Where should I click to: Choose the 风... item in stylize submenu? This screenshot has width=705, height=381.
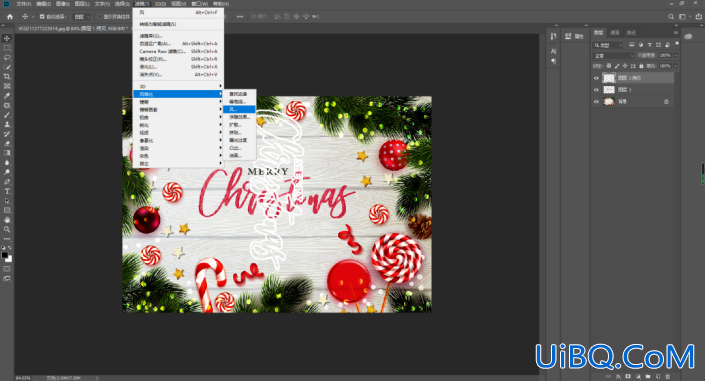click(x=239, y=109)
